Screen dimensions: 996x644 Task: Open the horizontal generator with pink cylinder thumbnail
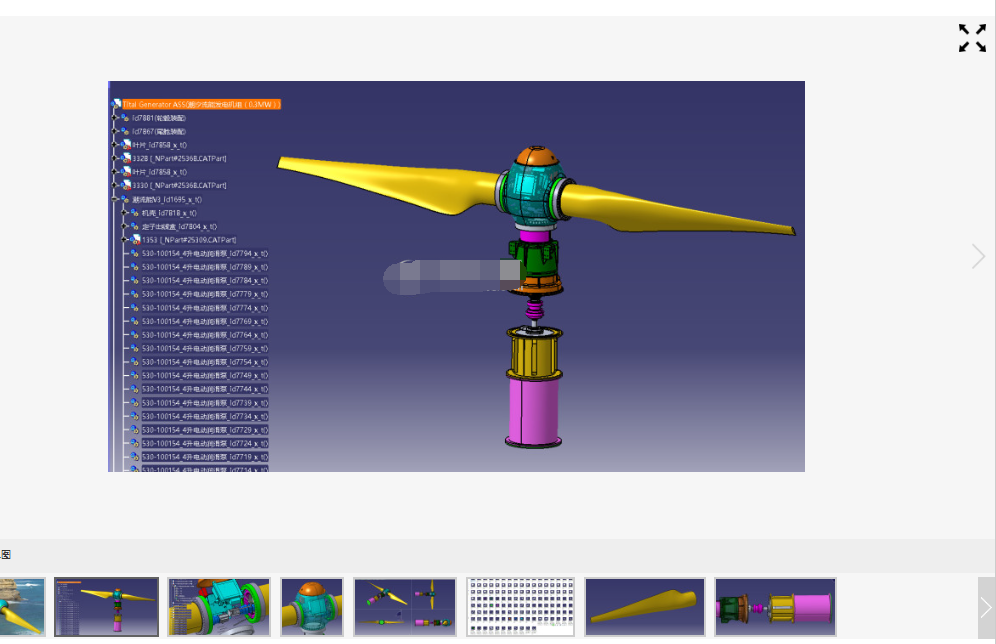coord(775,607)
